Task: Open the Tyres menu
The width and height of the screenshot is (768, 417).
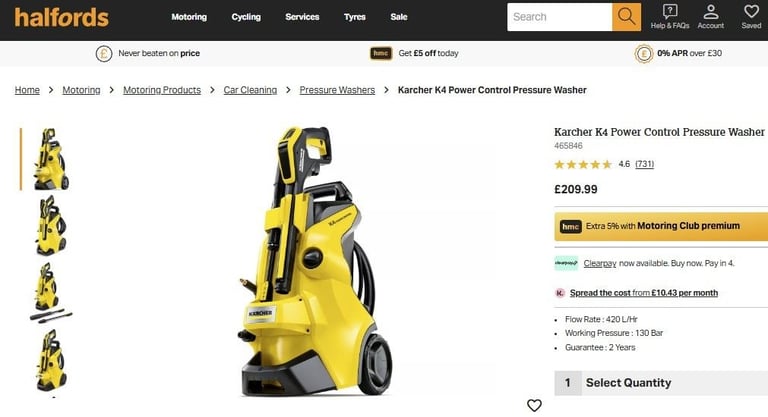Action: click(x=355, y=17)
